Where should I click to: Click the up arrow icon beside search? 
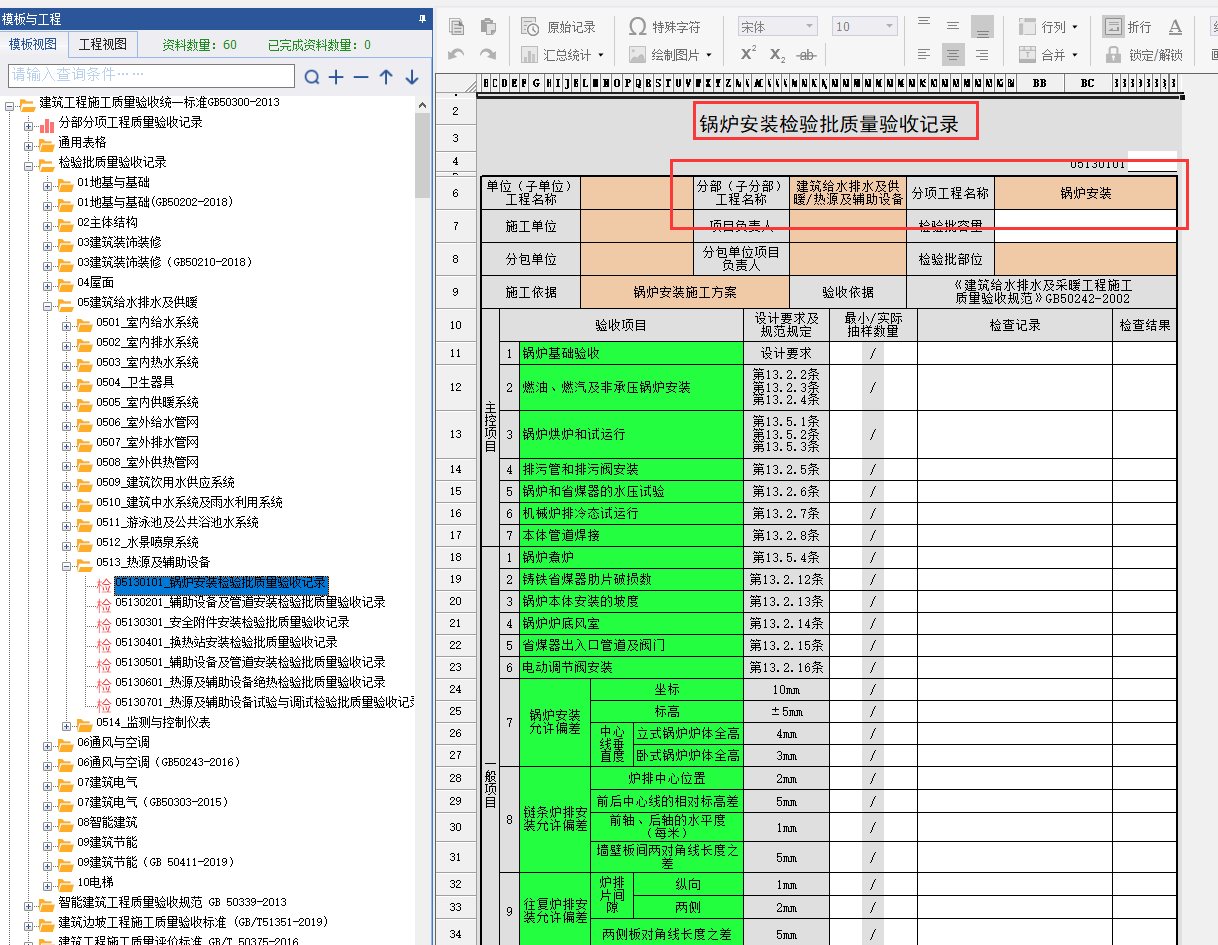386,77
